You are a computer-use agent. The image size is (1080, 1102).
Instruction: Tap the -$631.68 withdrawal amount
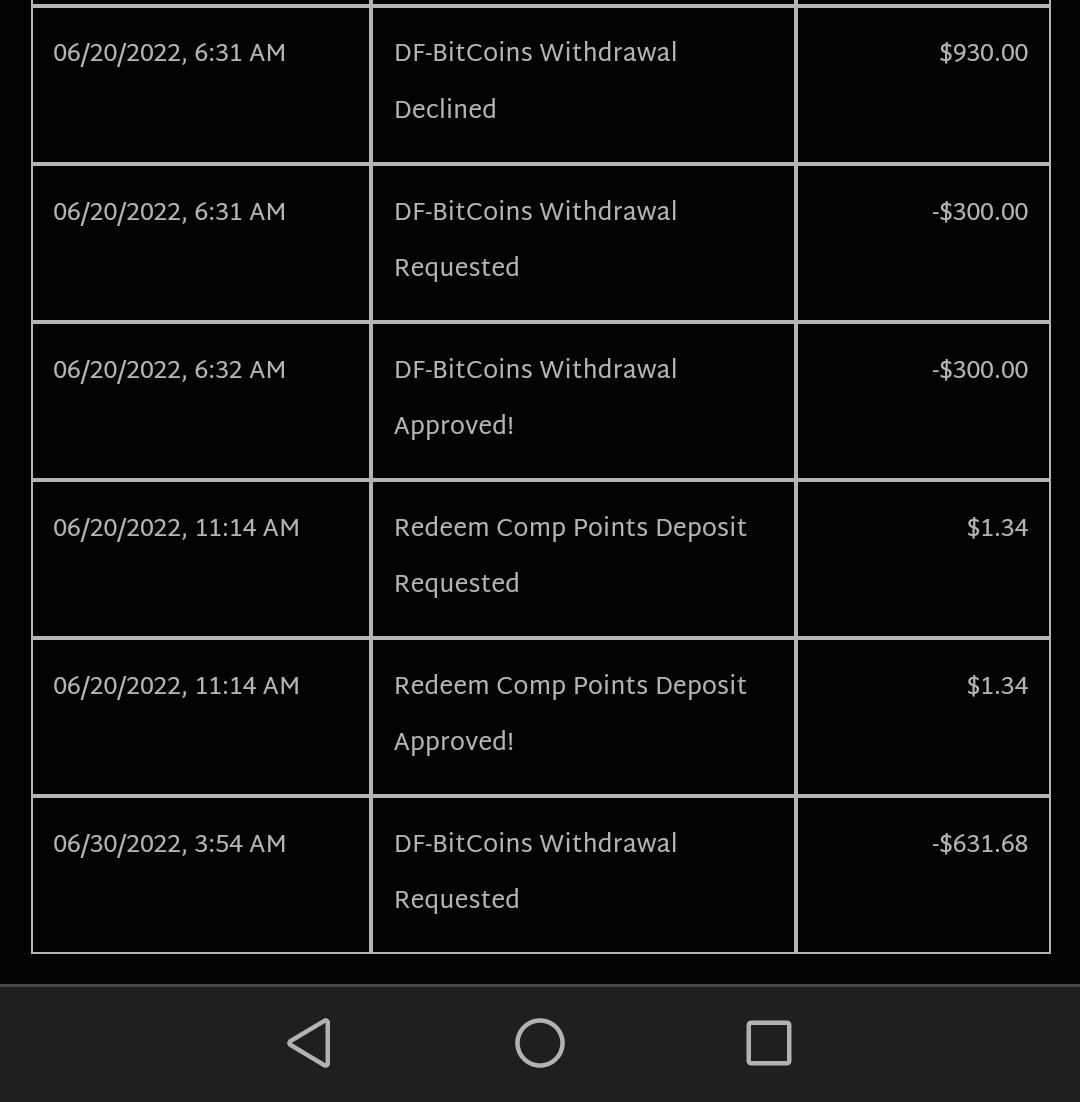(x=979, y=845)
